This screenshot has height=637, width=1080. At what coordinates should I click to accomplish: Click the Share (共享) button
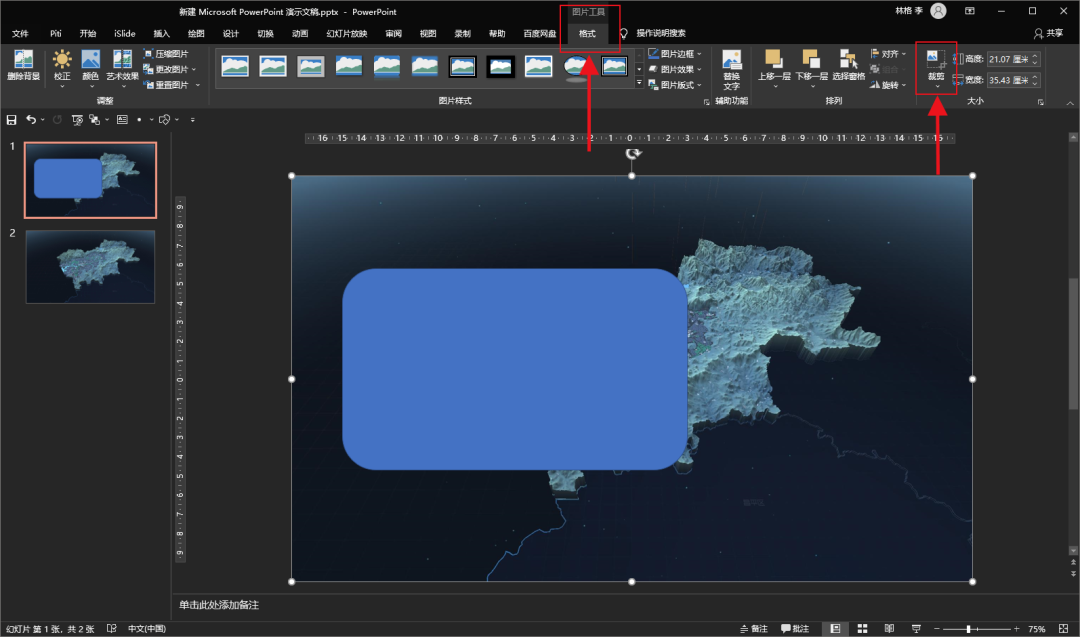(1048, 33)
